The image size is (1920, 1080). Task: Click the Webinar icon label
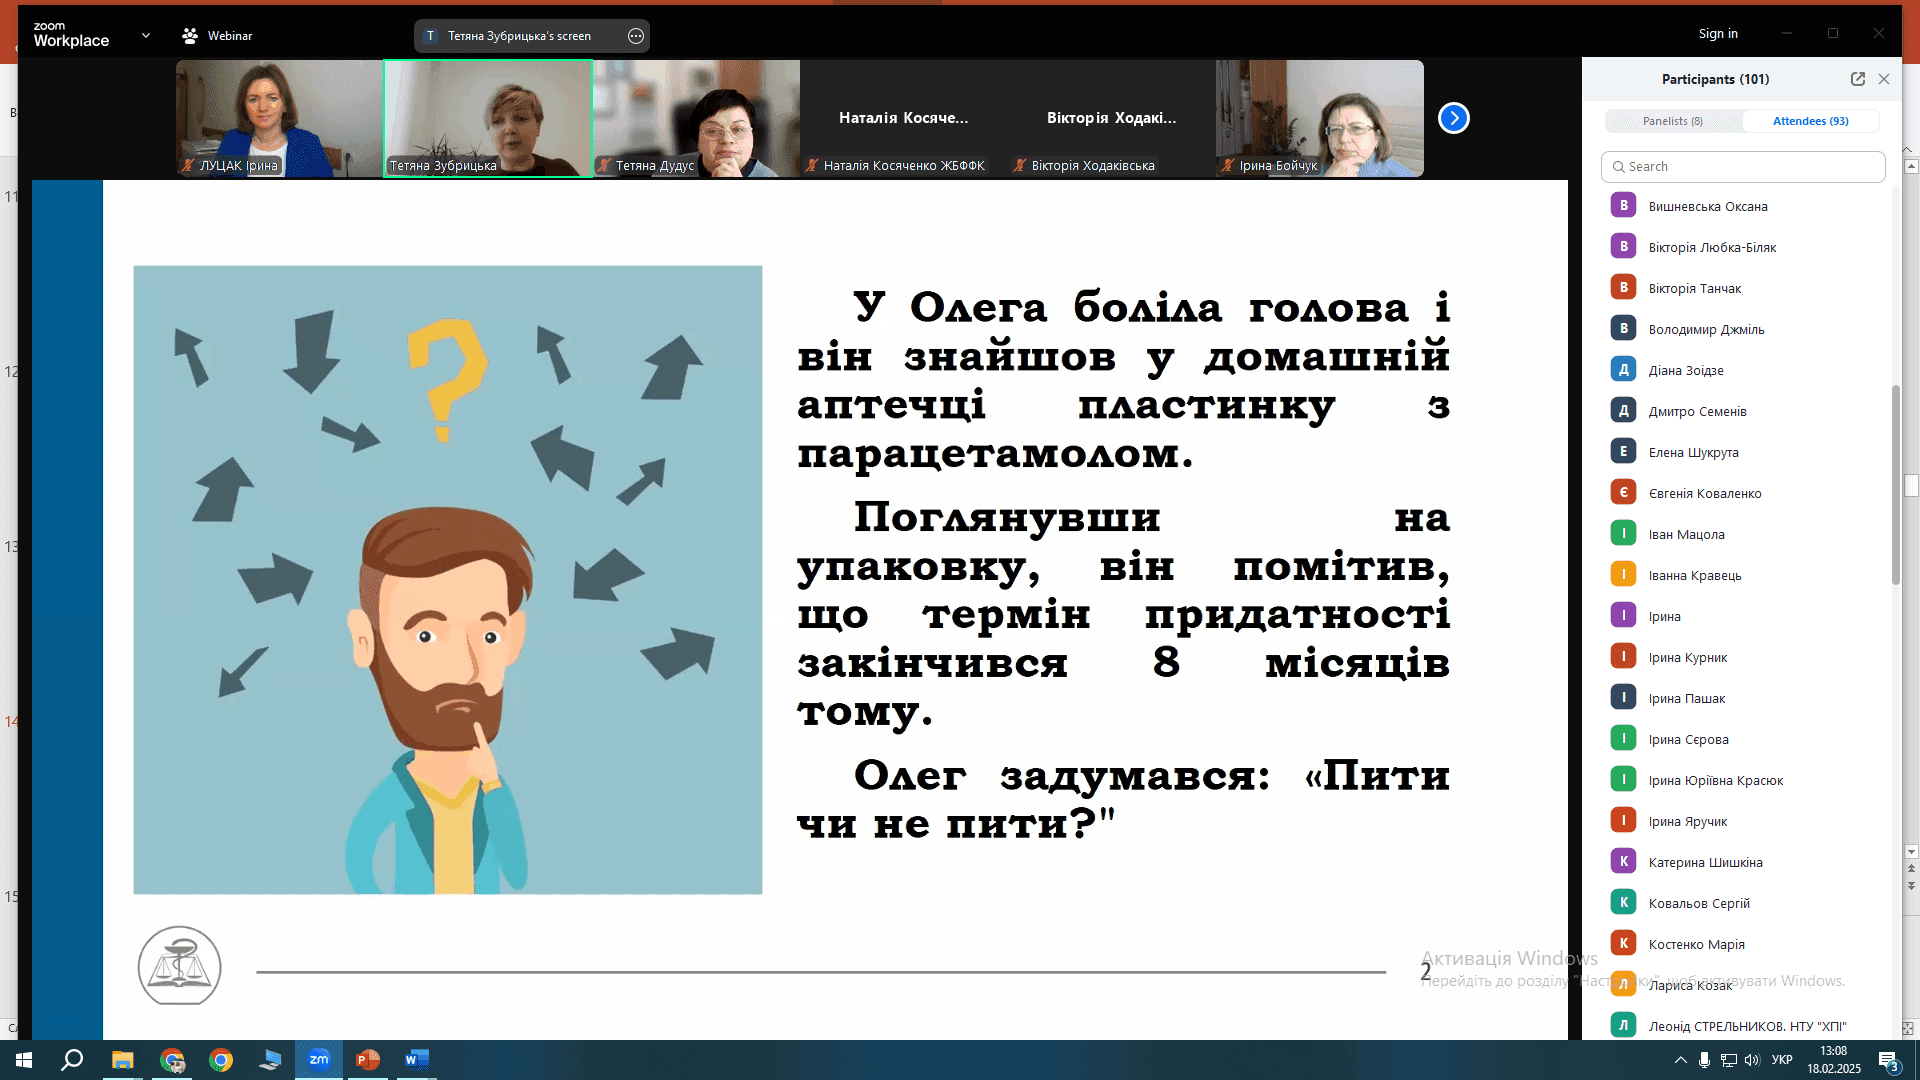[217, 36]
